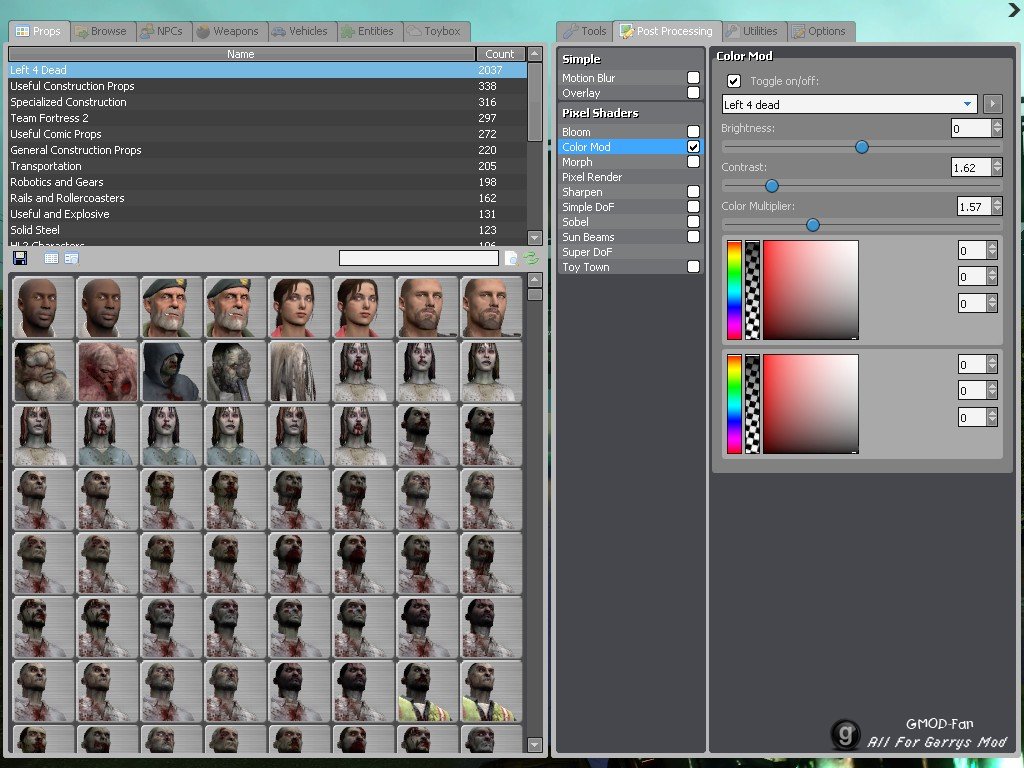Open the Left 4 dead preset dropdown

850,104
